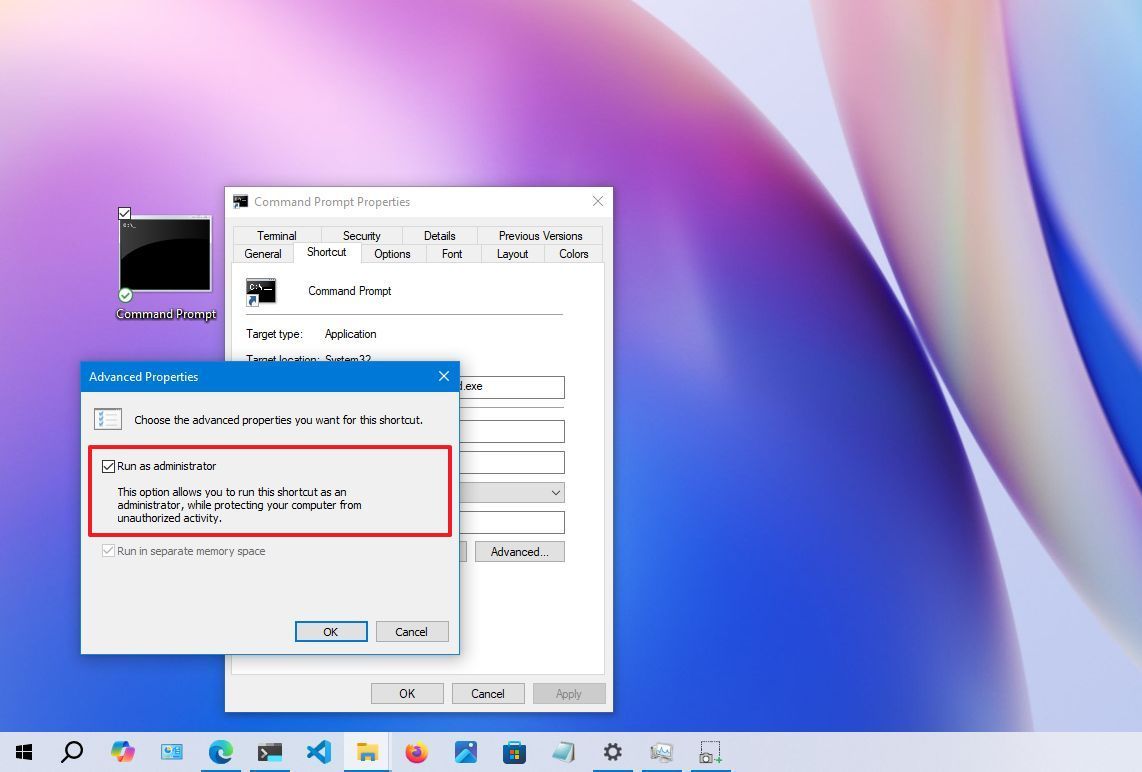Cancel the Advanced Properties dialog

(x=411, y=631)
